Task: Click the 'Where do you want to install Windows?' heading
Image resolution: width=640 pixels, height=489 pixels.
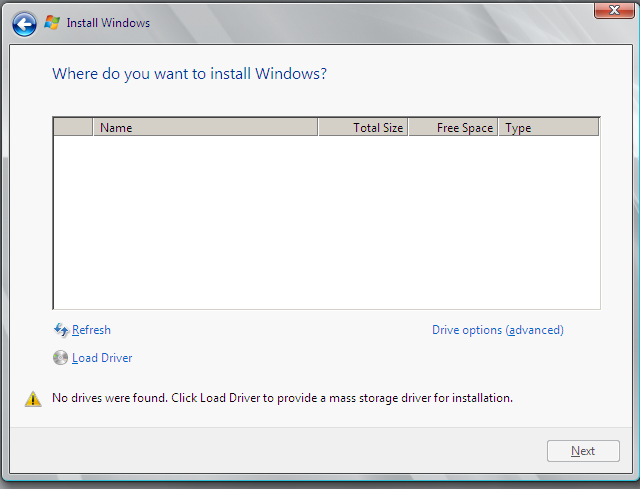Action: point(189,74)
